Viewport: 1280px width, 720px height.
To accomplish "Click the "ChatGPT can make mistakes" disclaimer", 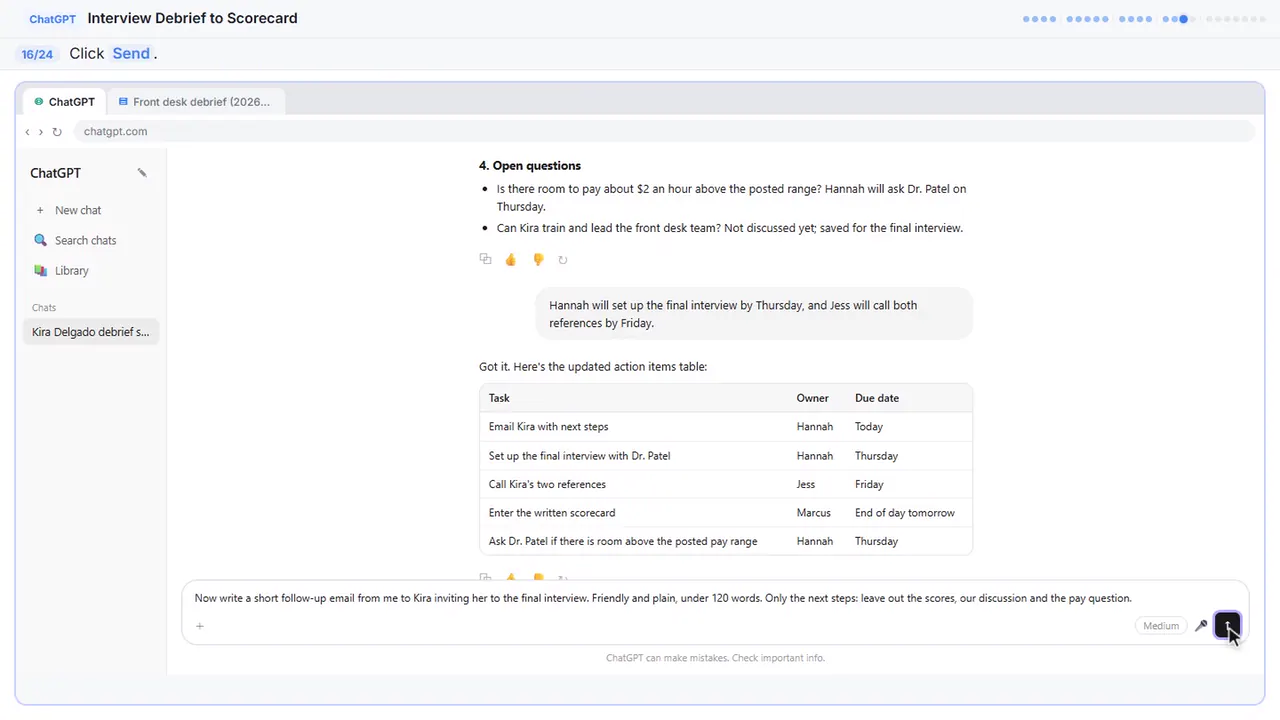I will click(x=716, y=658).
